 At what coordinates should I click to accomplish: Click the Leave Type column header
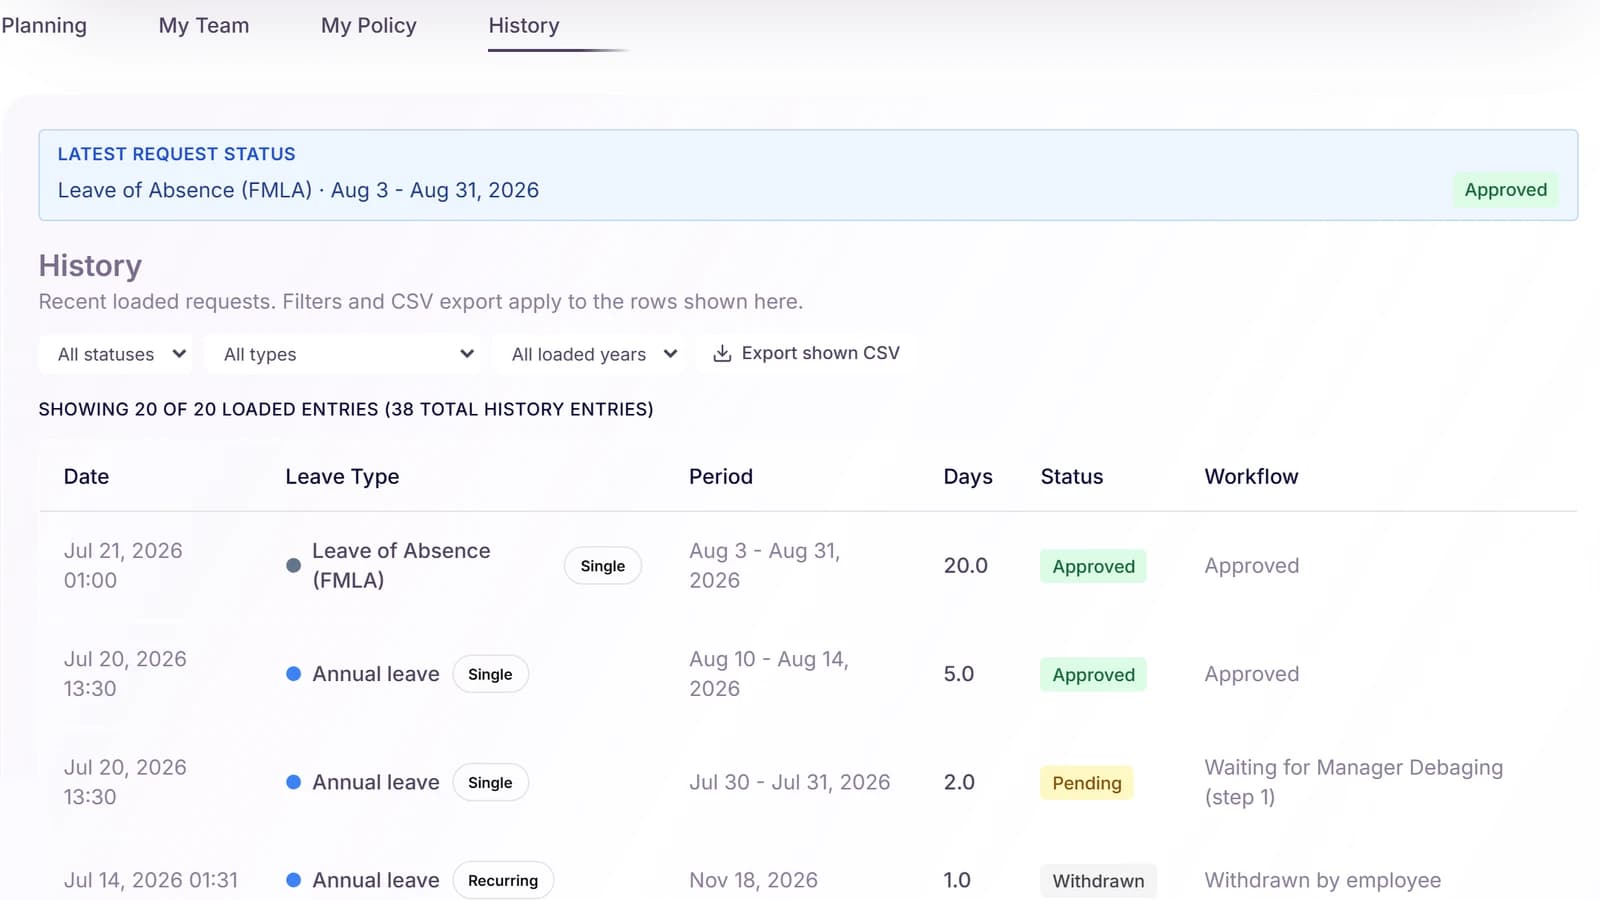point(342,477)
